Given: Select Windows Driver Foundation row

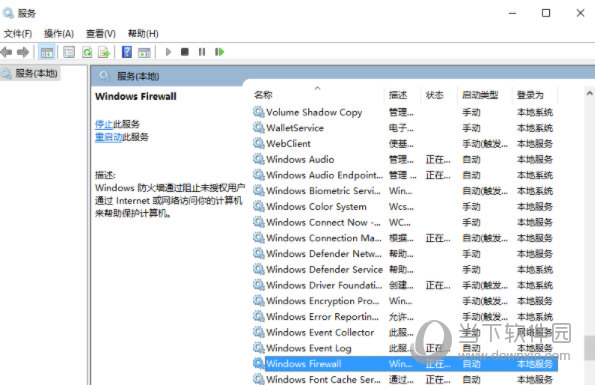Looking at the screenshot, I should [405, 285].
